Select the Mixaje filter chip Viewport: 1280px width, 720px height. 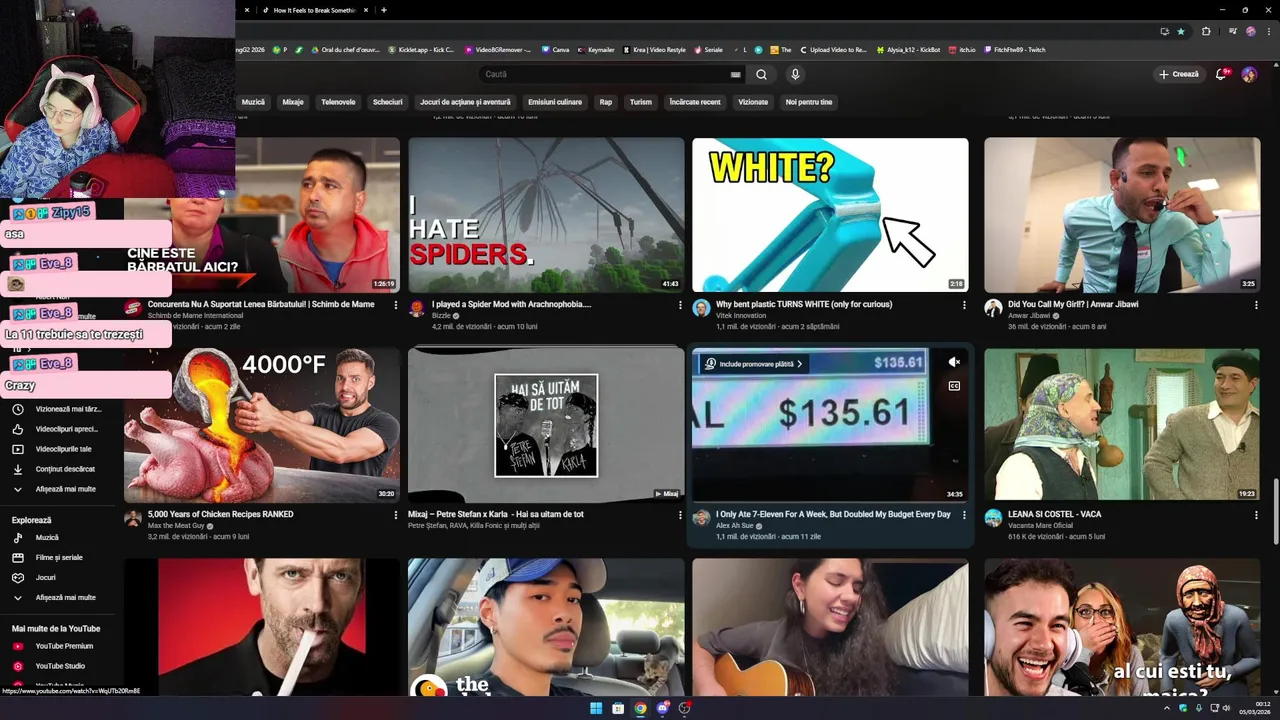tap(292, 102)
